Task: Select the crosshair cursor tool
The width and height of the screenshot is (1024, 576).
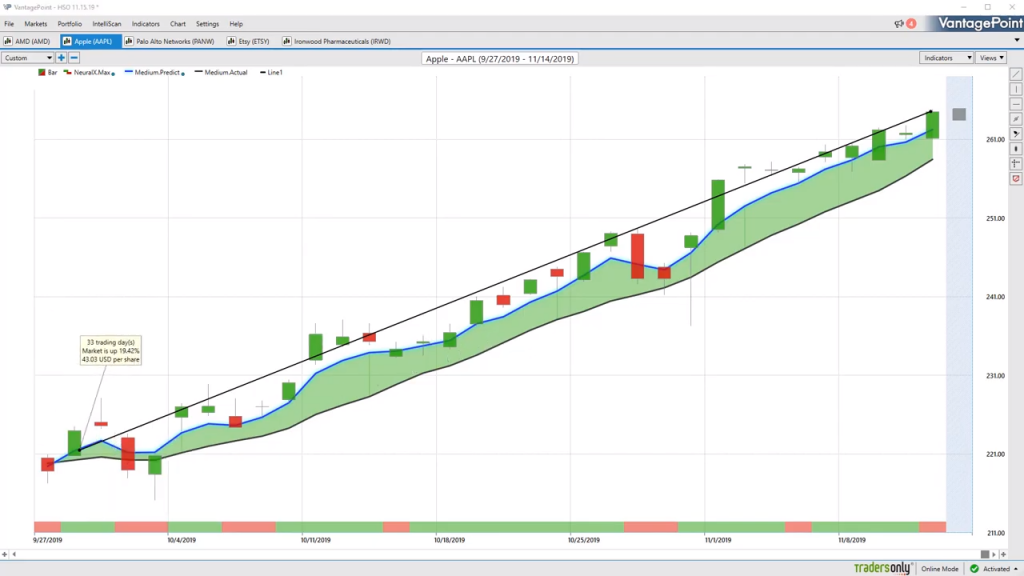Action: [1016, 164]
